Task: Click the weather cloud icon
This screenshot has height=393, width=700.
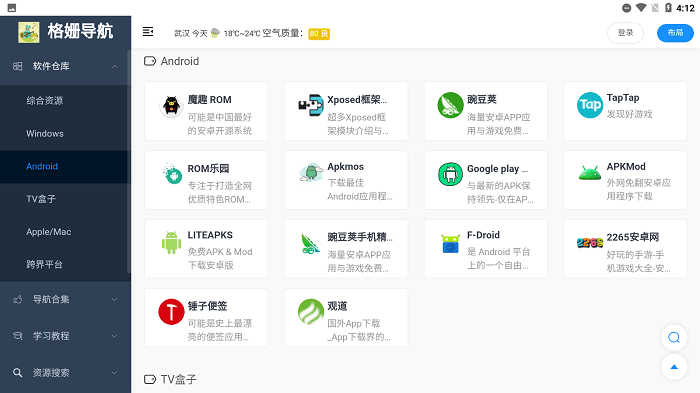Action: click(x=215, y=33)
